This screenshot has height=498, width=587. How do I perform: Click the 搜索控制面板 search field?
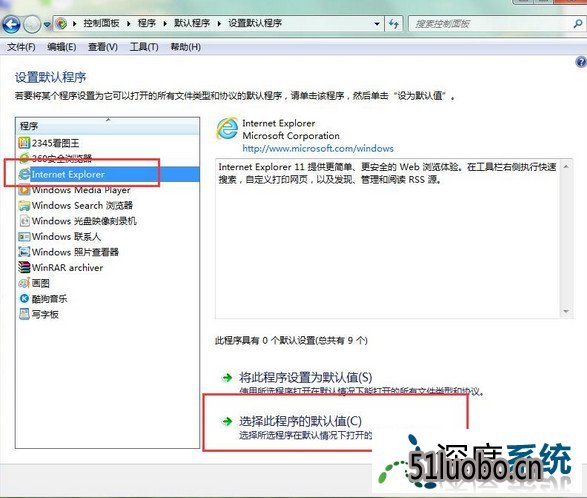click(490, 24)
